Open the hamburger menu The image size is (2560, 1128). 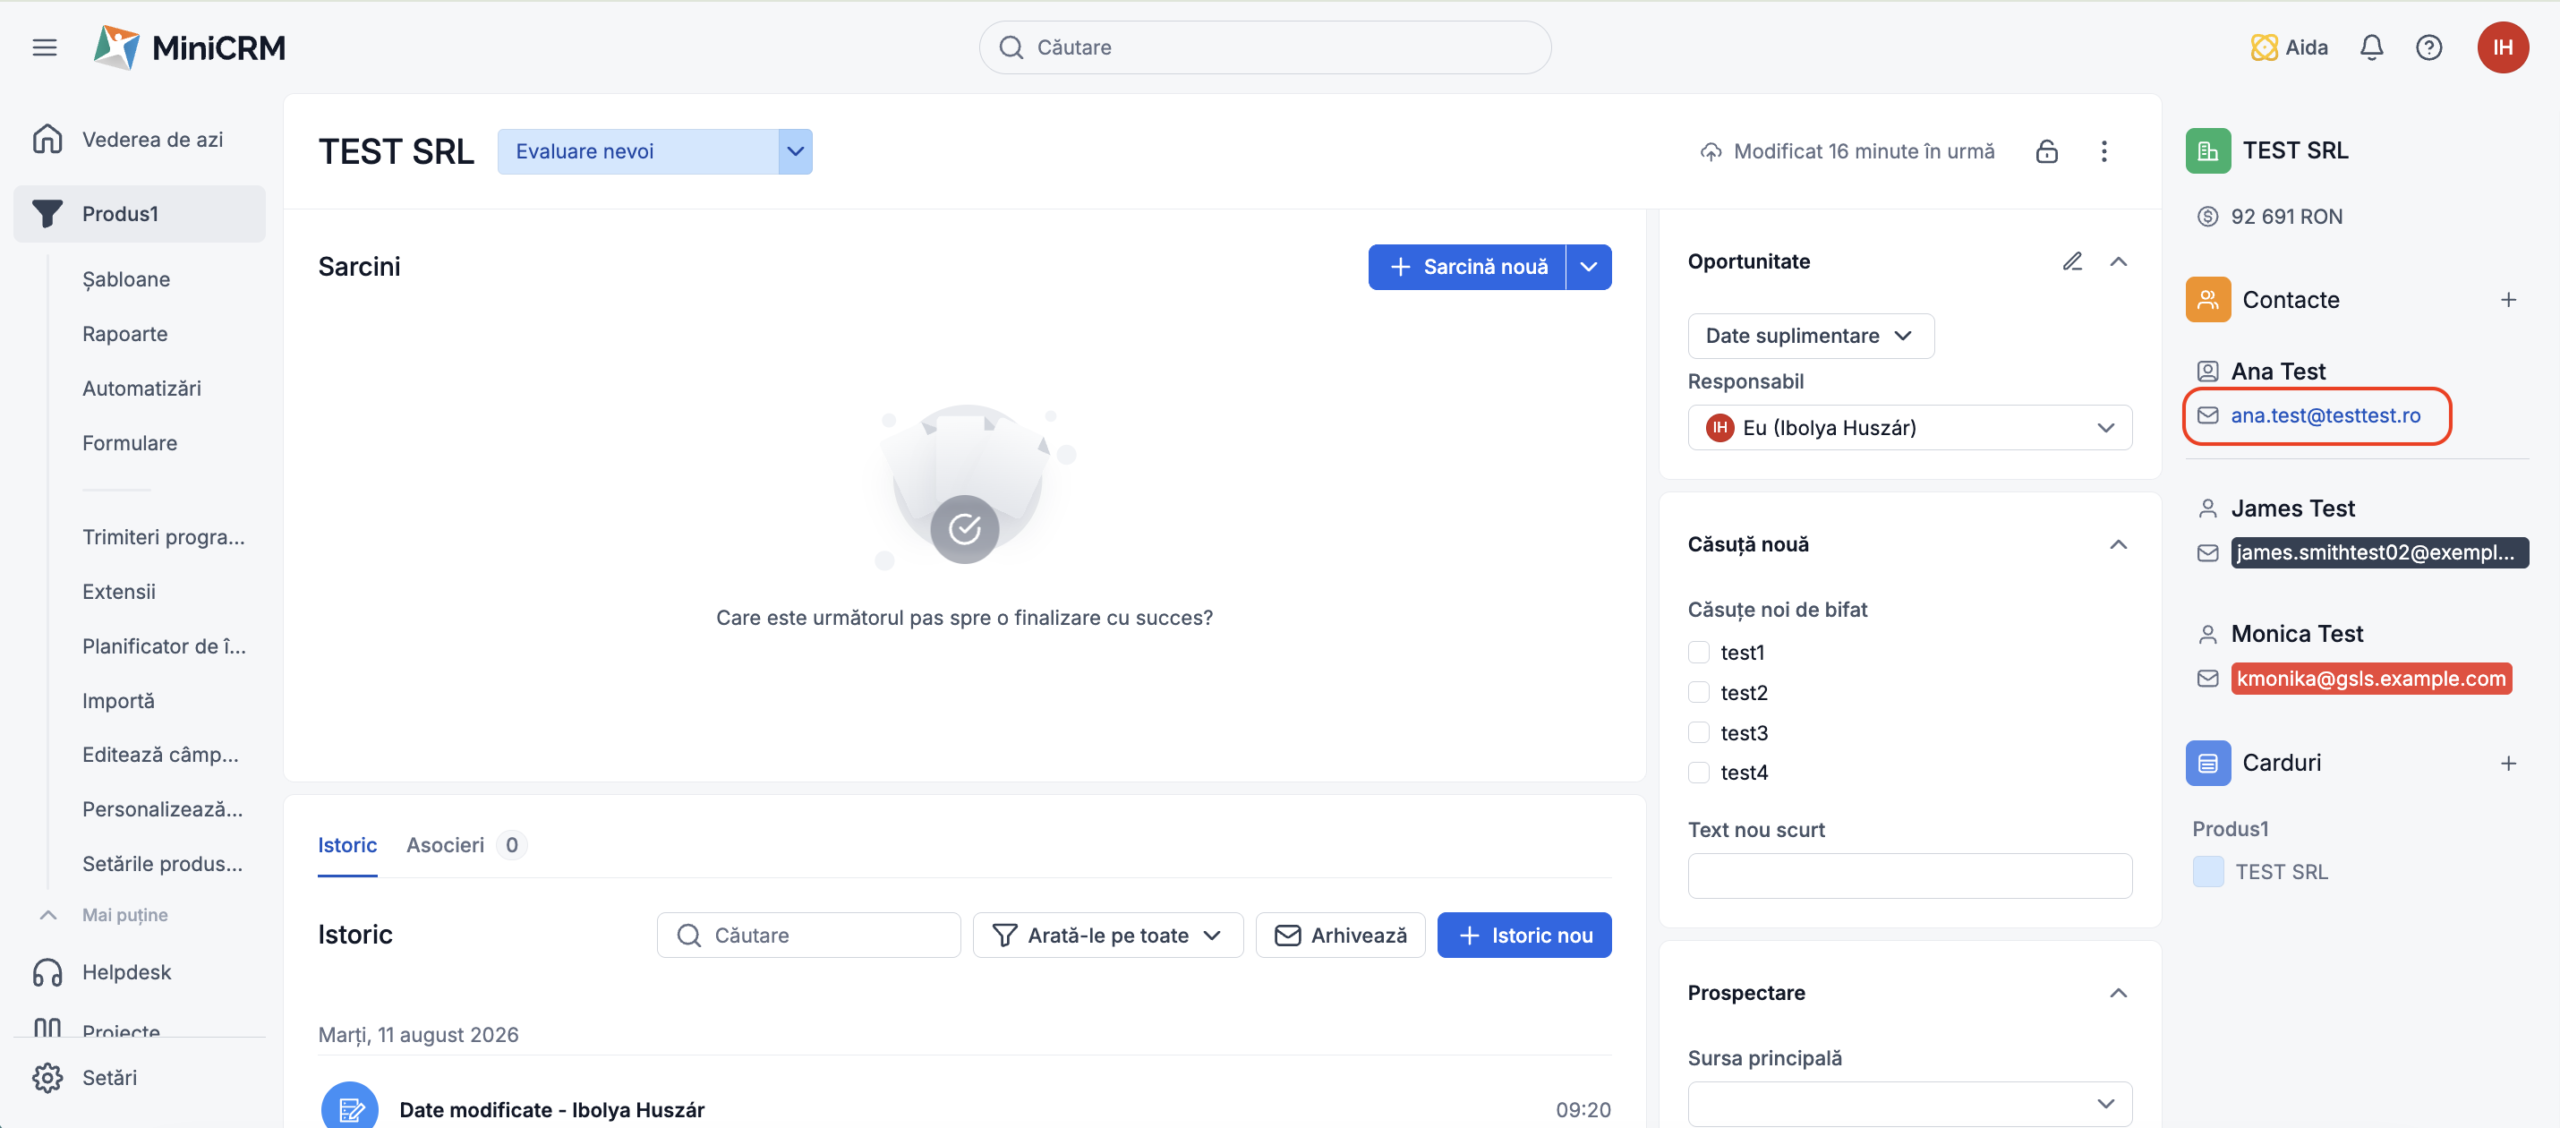[45, 47]
